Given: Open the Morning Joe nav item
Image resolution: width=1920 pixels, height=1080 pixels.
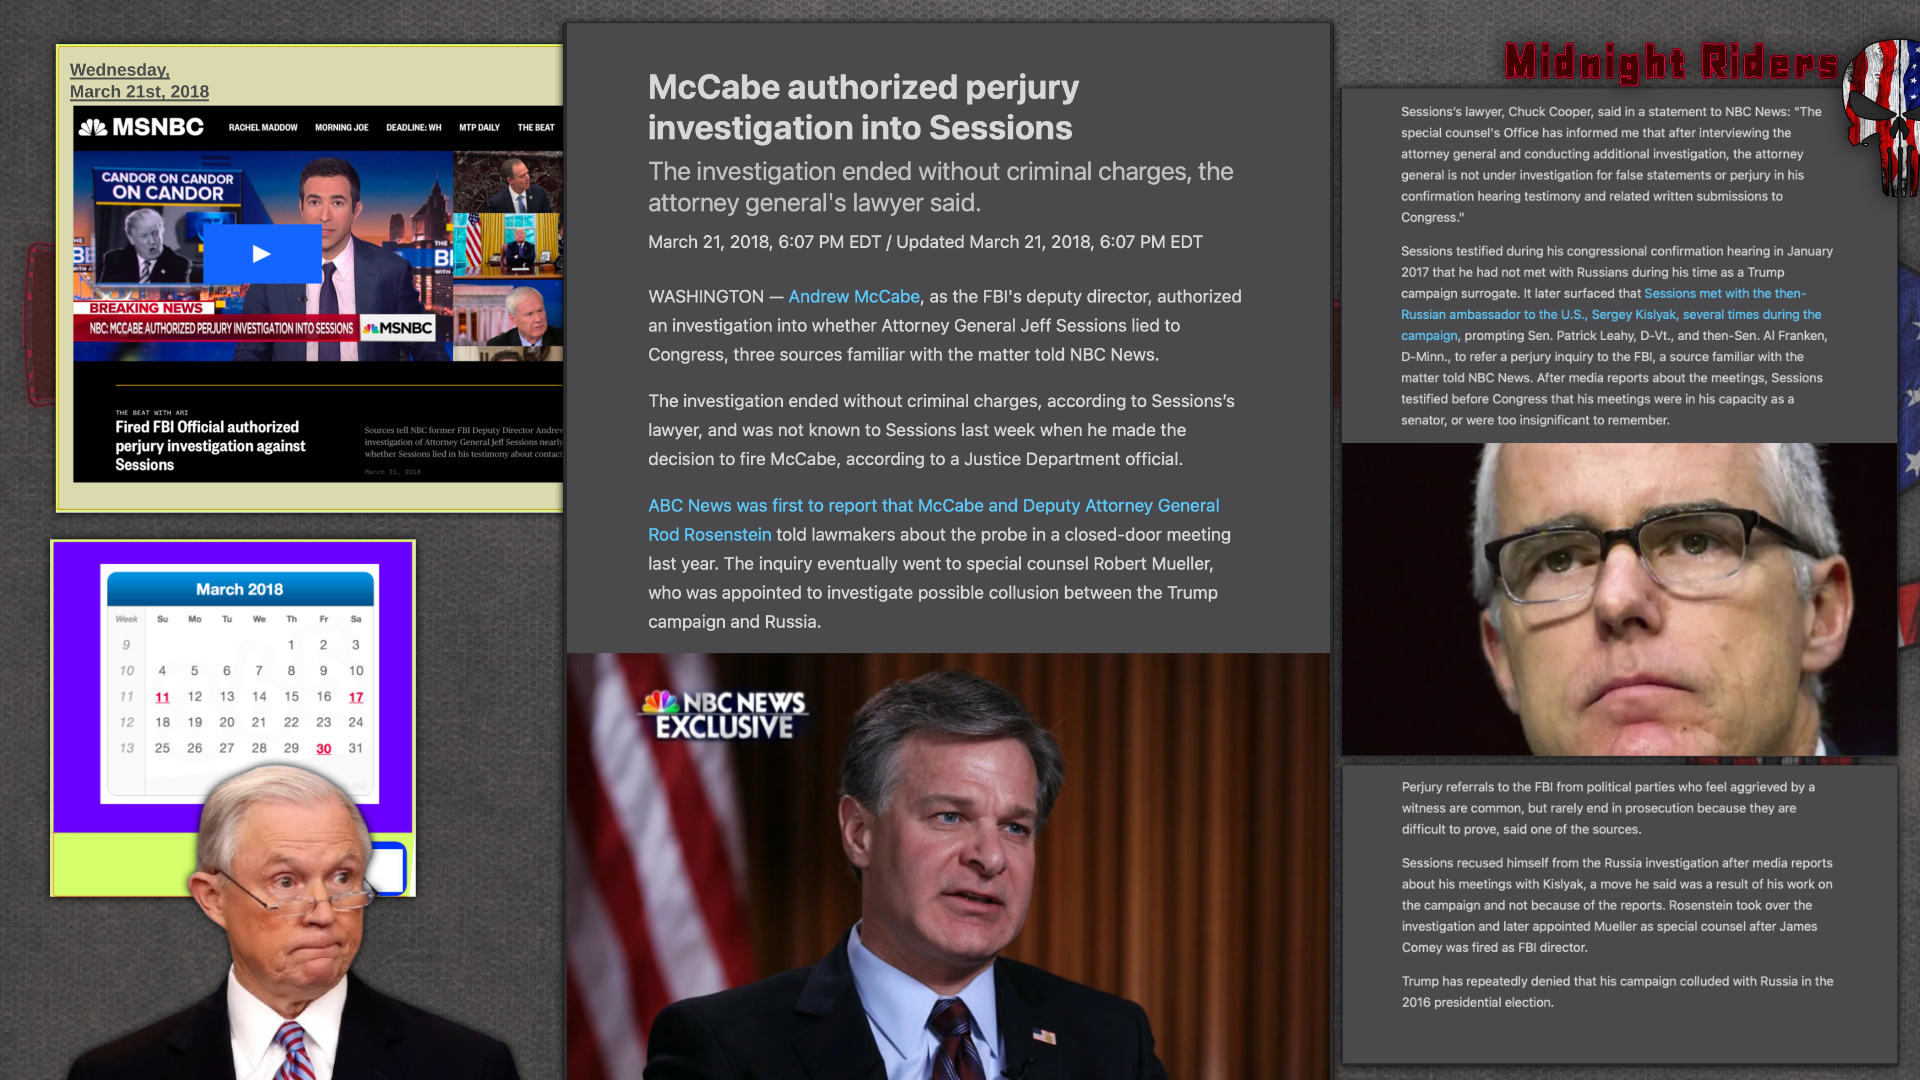Looking at the screenshot, I should (341, 128).
